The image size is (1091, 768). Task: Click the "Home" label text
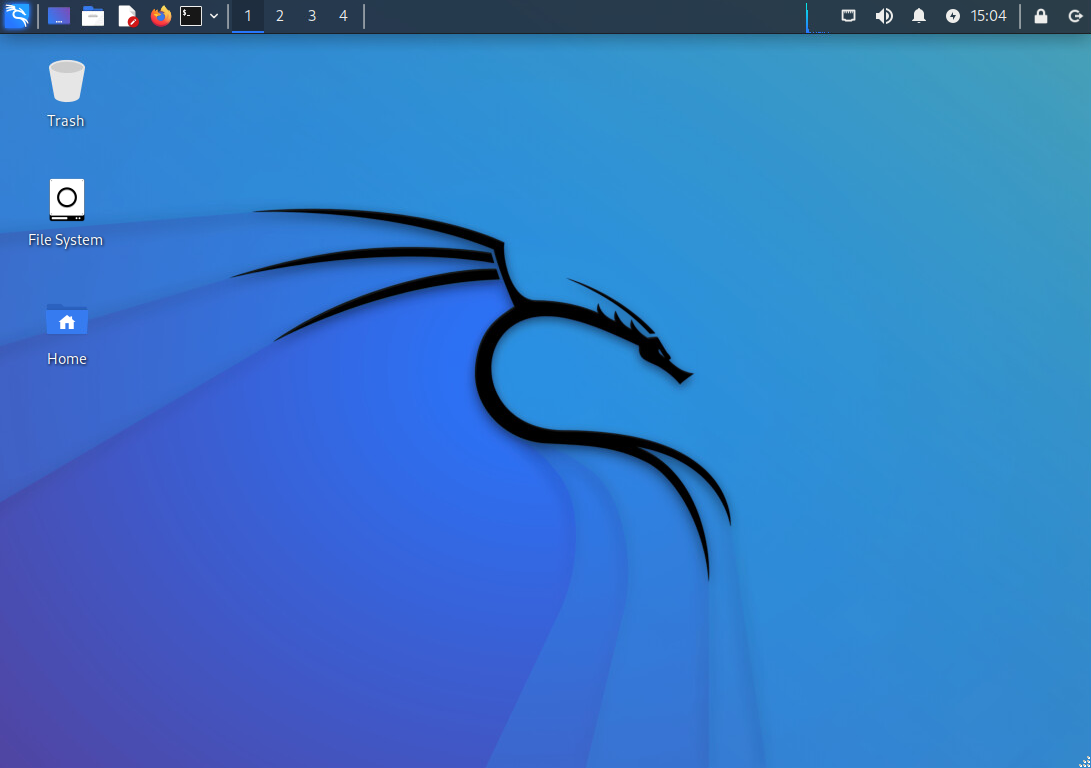(x=67, y=359)
